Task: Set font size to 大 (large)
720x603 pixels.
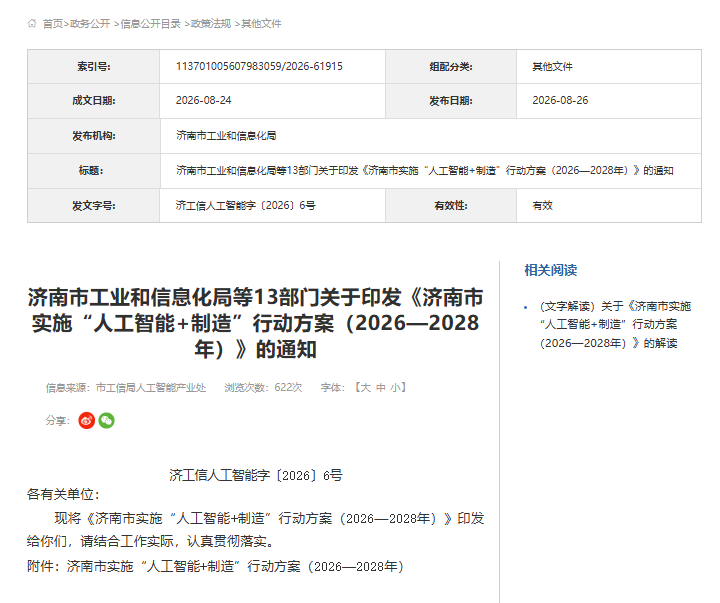Action: [x=366, y=388]
